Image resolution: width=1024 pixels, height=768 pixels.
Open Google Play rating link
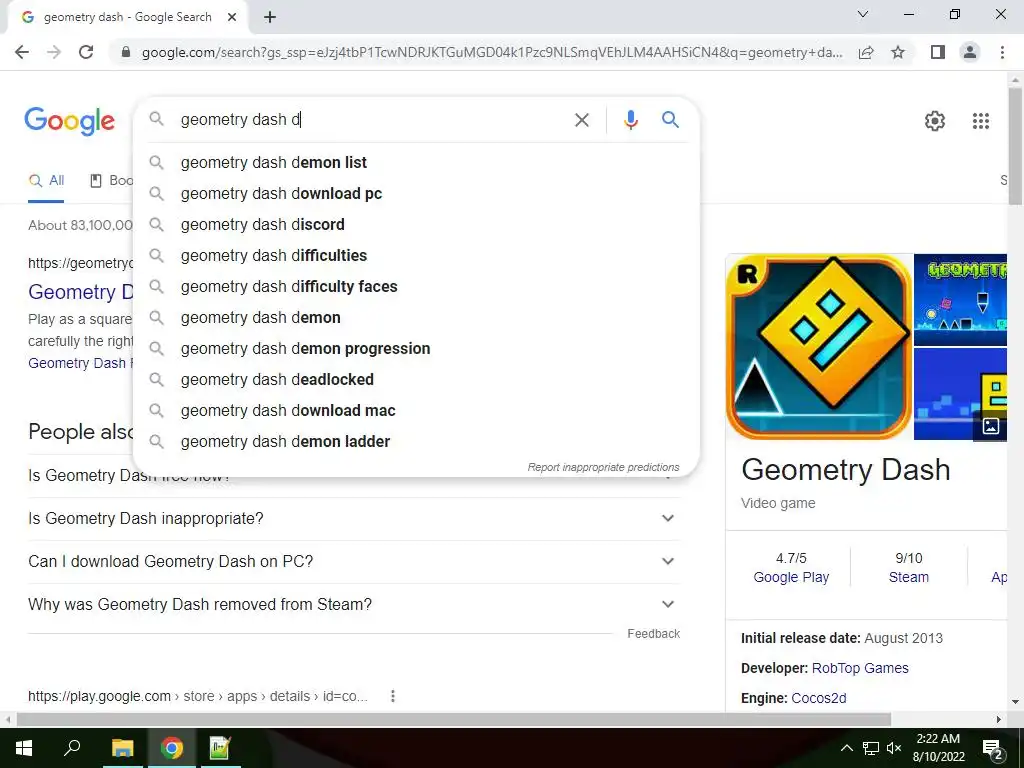[791, 577]
